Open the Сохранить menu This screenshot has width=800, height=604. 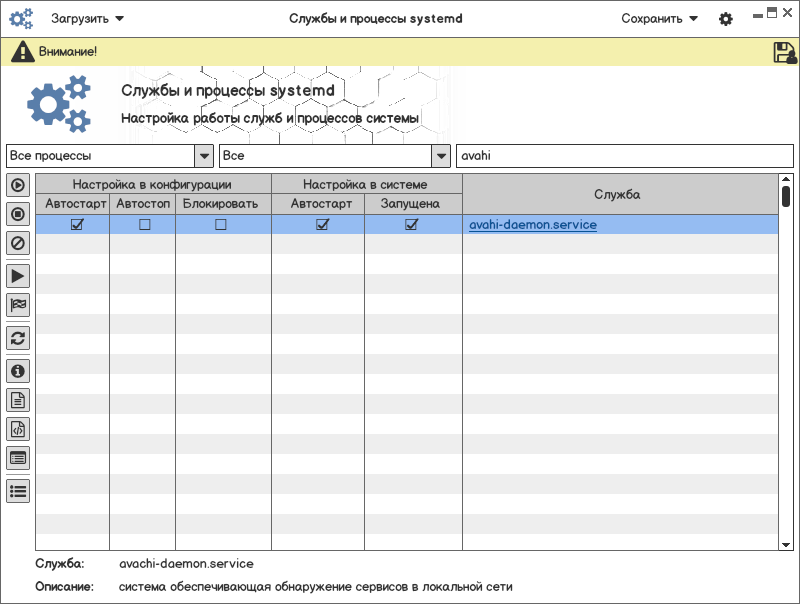659,19
